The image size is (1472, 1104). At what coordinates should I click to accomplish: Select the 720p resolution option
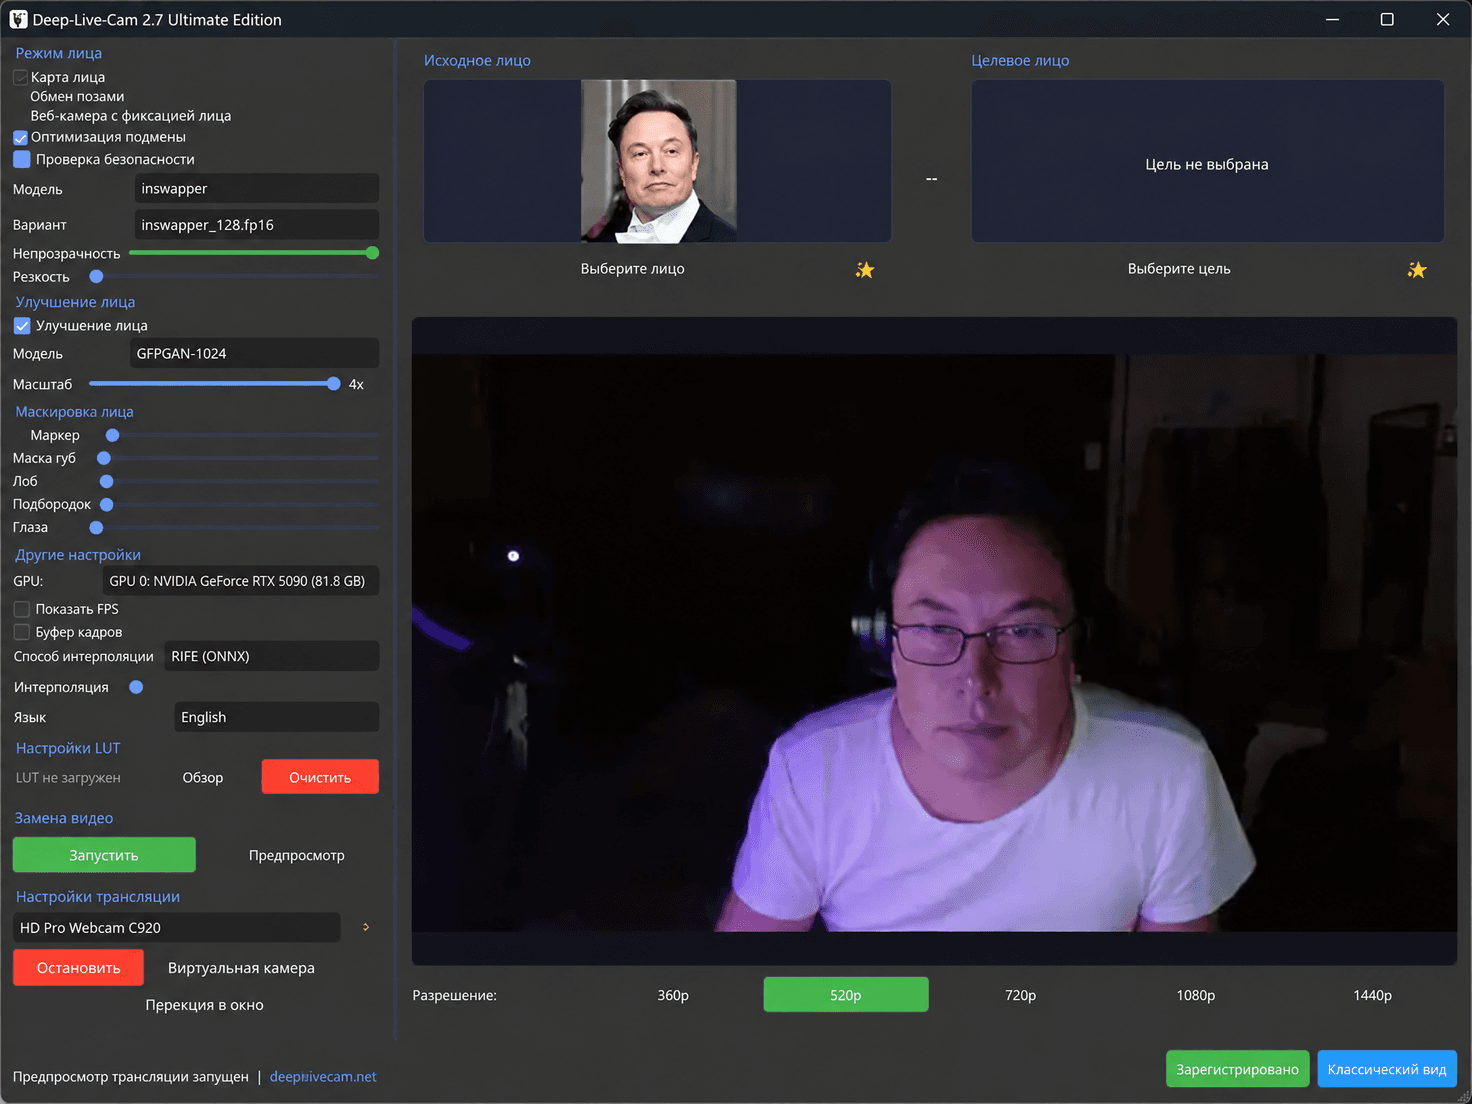point(1020,995)
